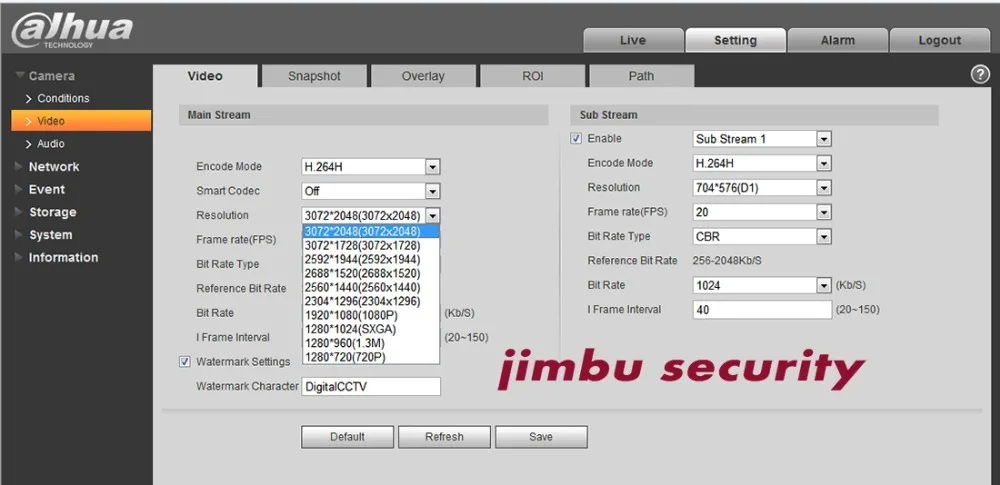Screen dimensions: 1000x485
Task: Click the Watermark Character input field
Action: point(371,386)
